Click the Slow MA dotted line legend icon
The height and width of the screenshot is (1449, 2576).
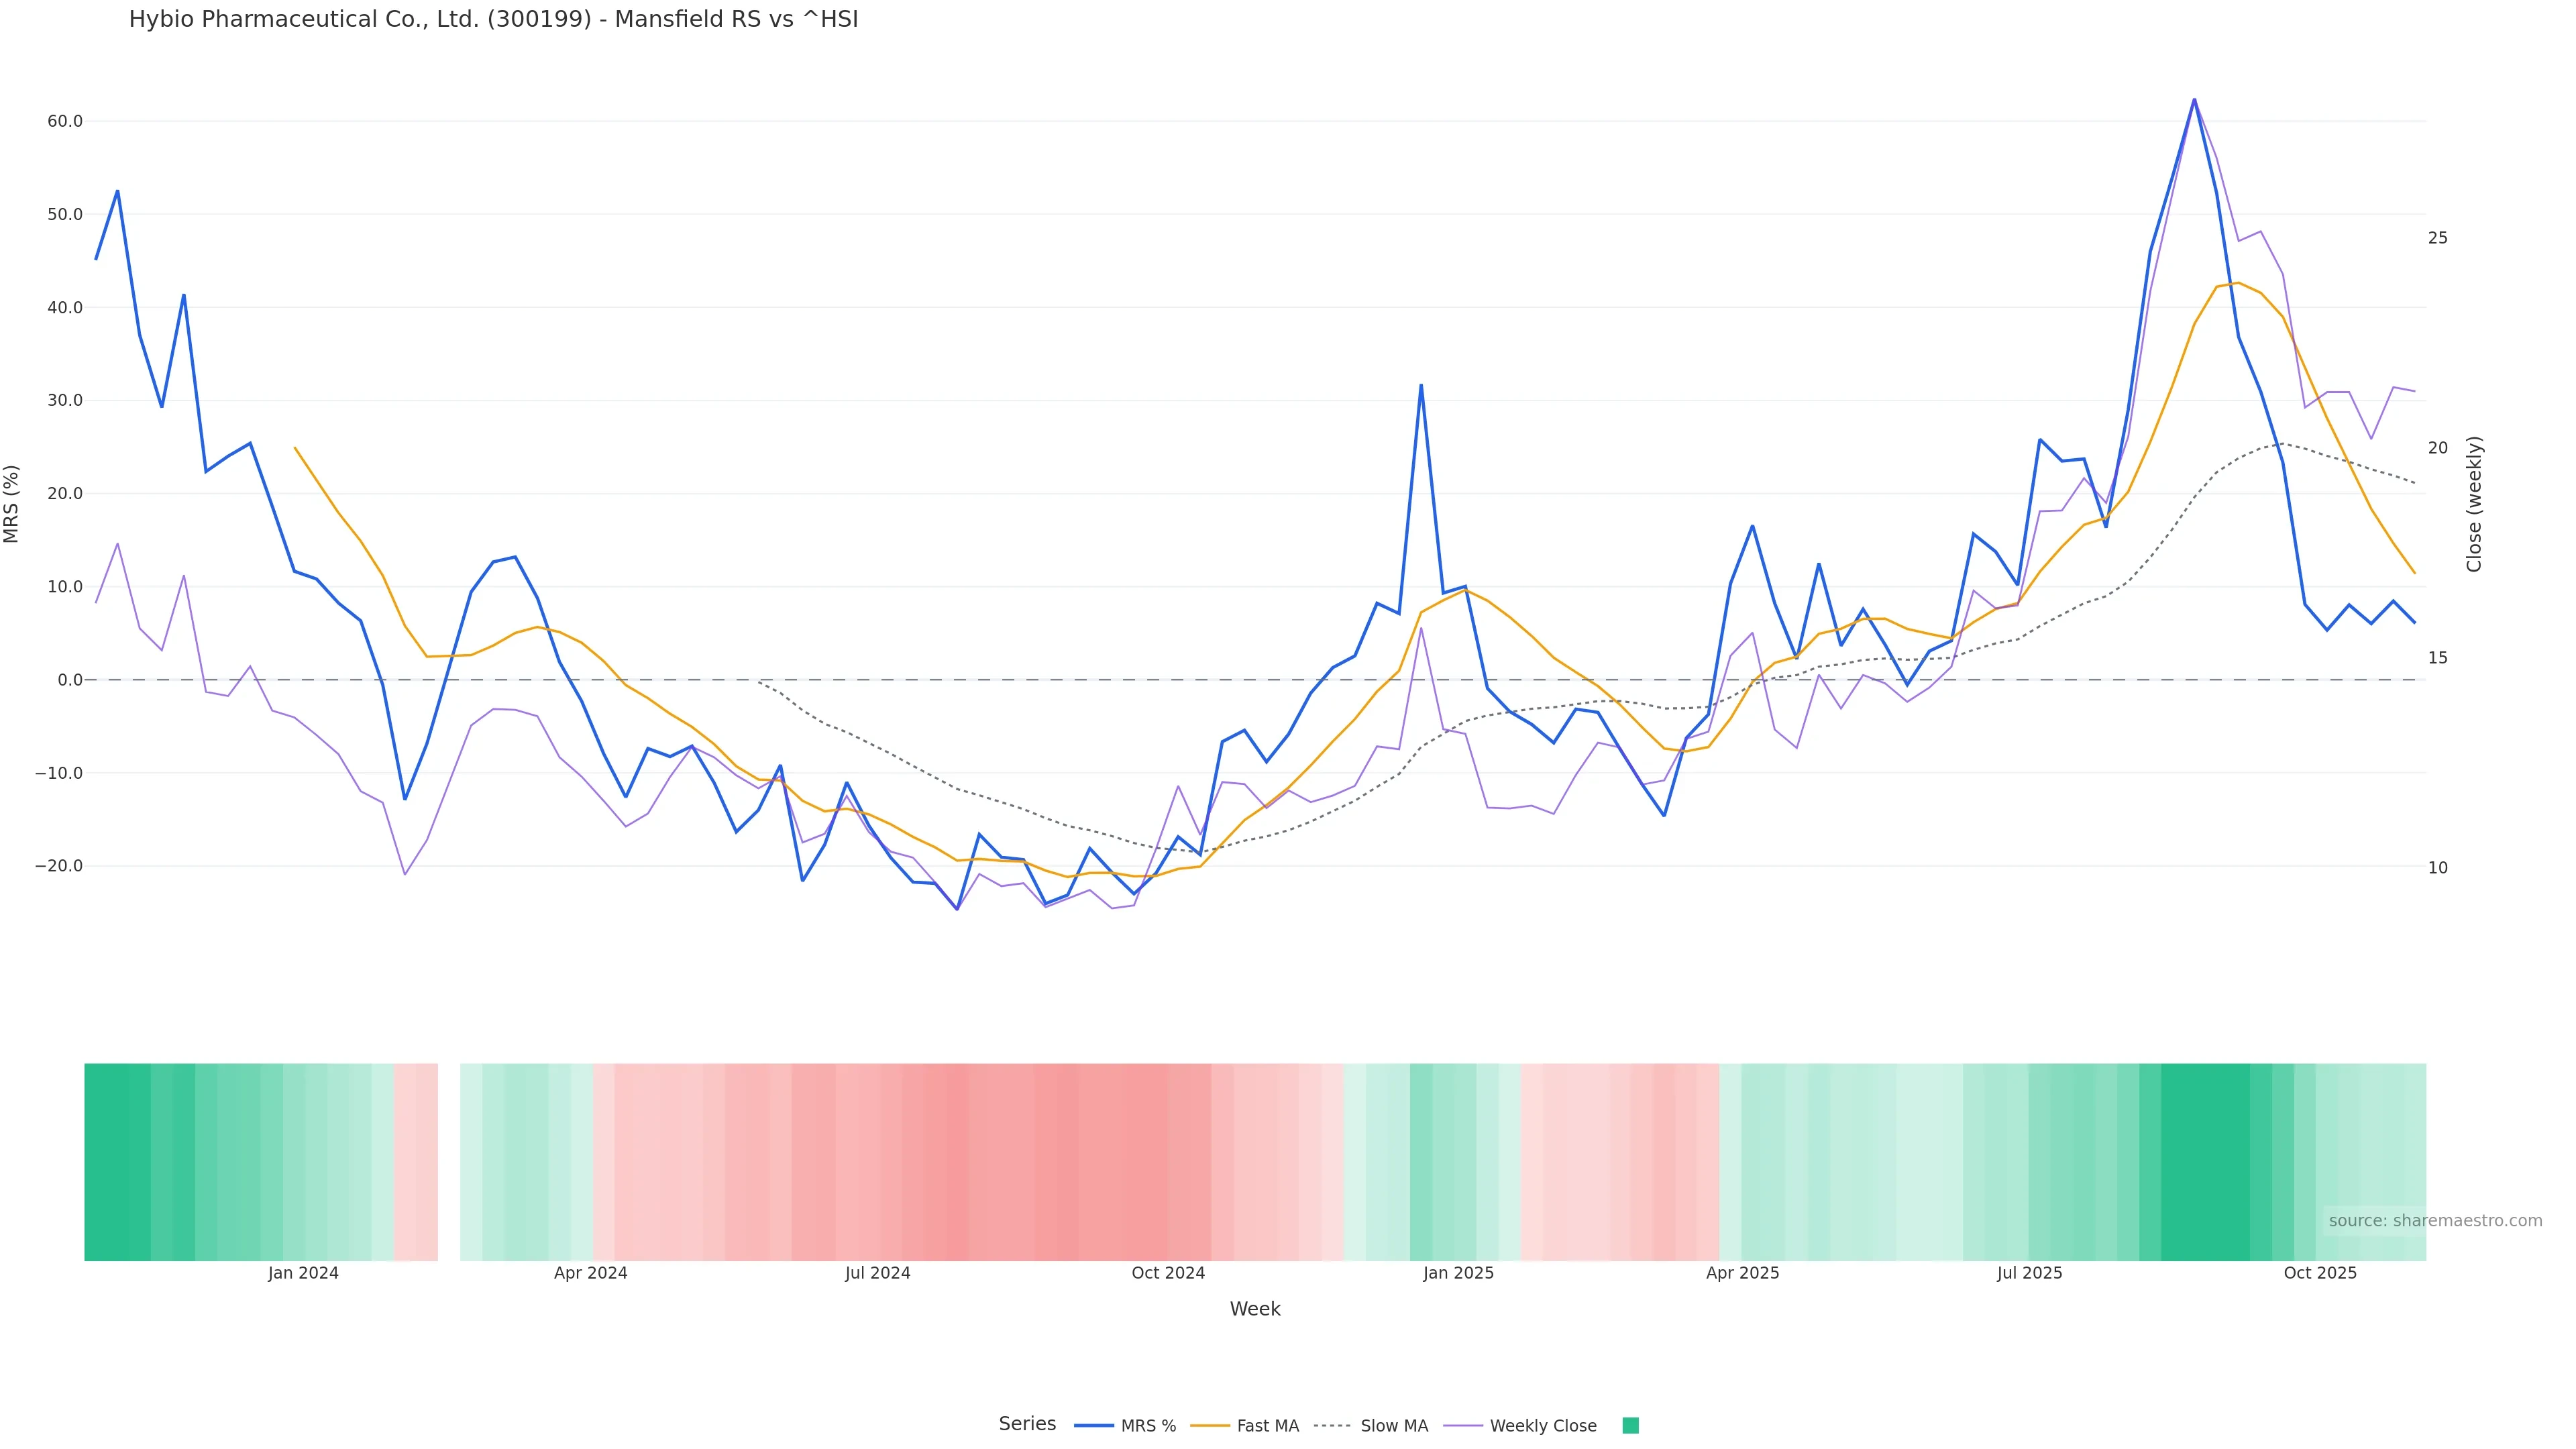point(1332,1426)
